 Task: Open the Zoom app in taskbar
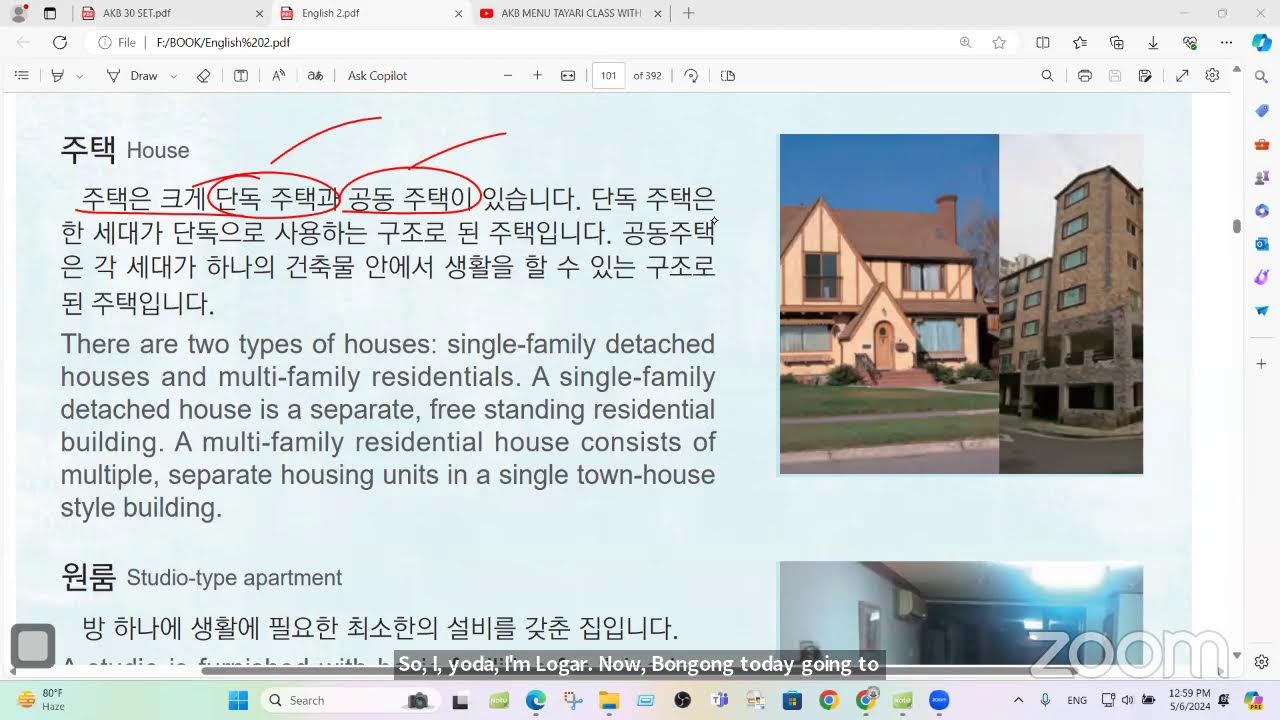click(939, 700)
